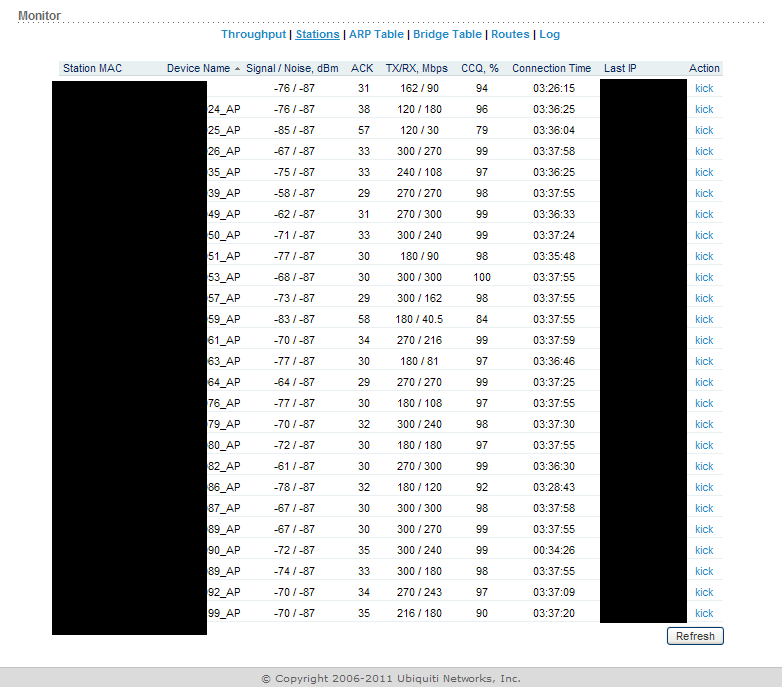Screen dimensions: 782x687
Task: Click the CCQ value 79 for 25_AP
Action: (x=482, y=130)
